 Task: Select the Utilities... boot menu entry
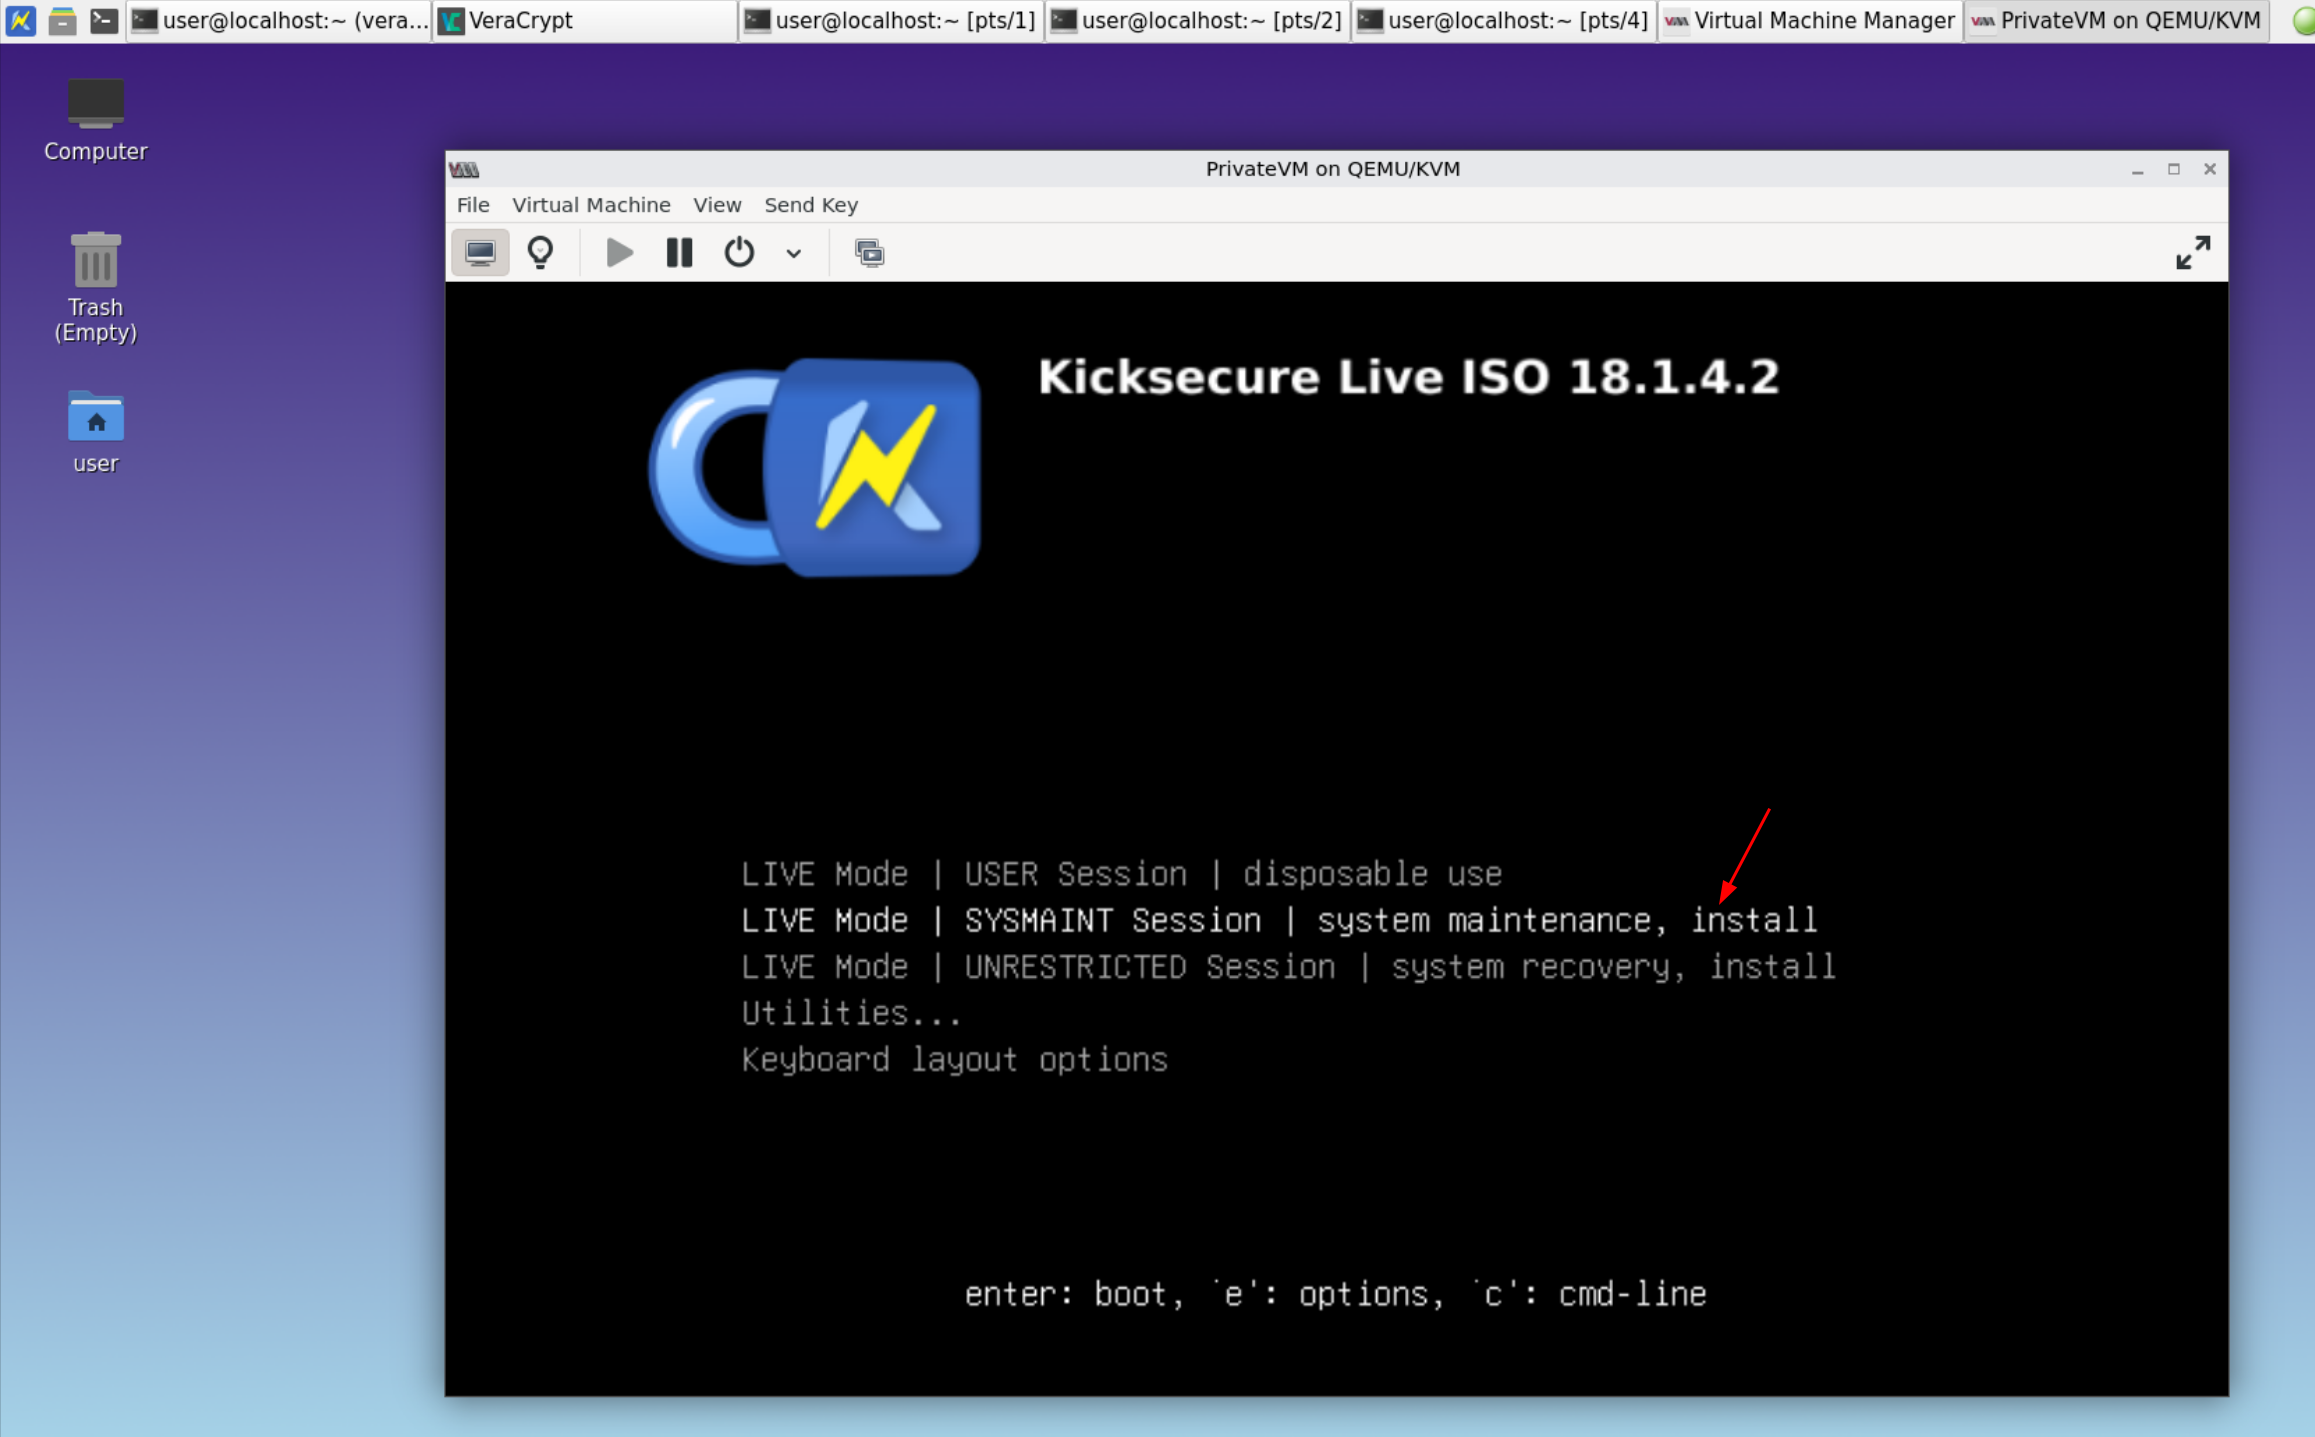[x=851, y=1013]
